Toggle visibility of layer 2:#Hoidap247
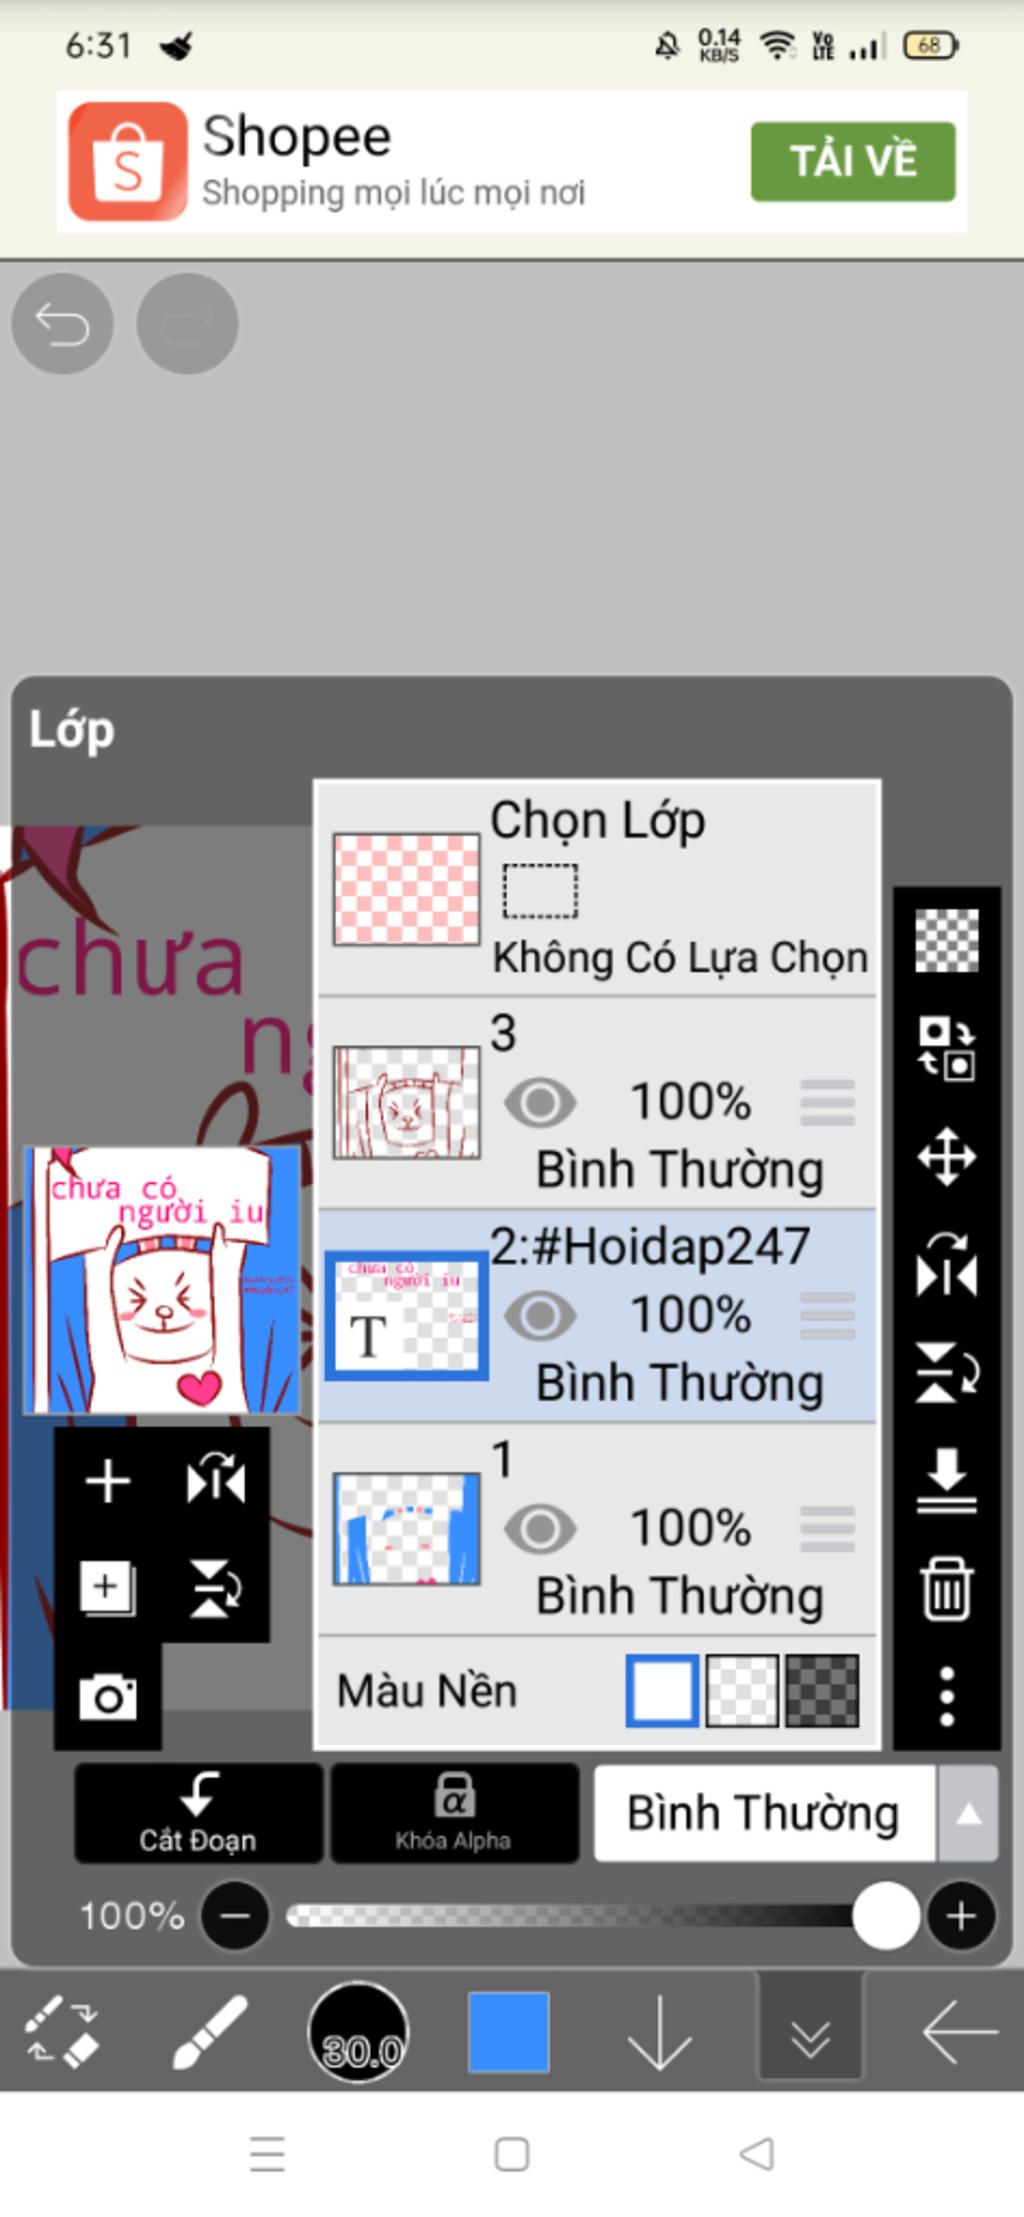This screenshot has width=1024, height=2217. (540, 1316)
